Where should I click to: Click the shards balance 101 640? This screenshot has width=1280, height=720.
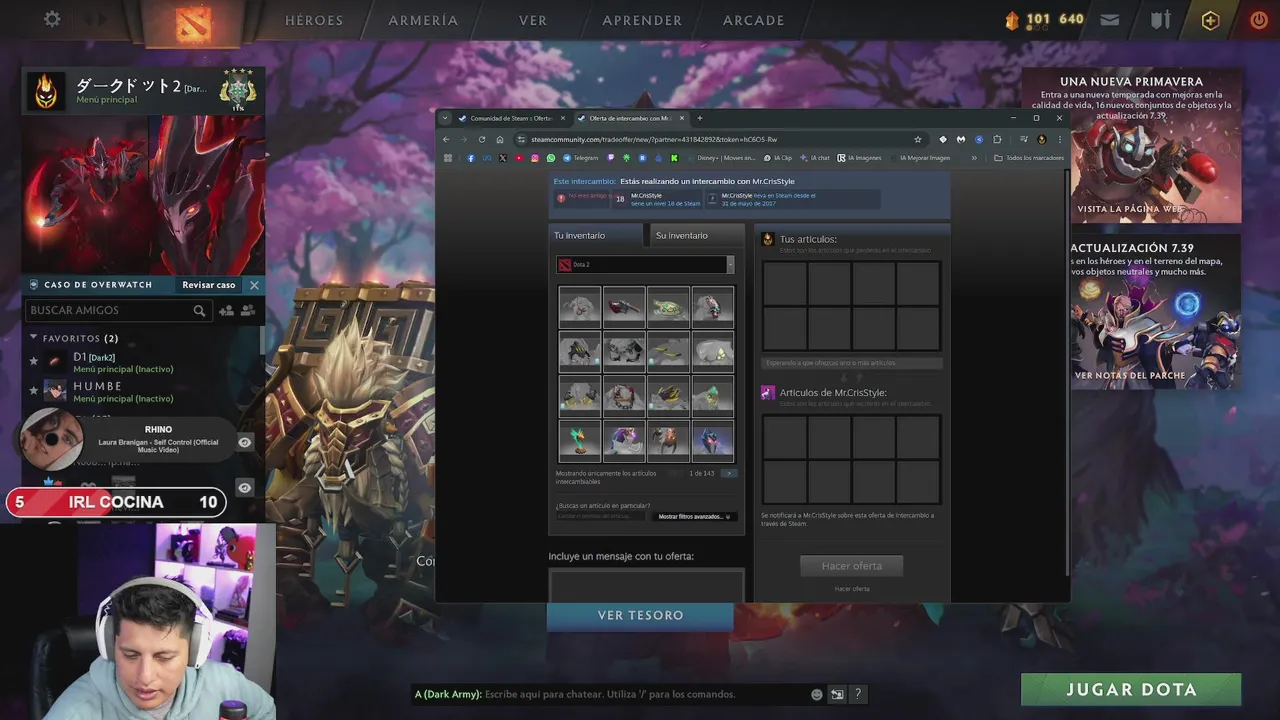[x=1045, y=19]
